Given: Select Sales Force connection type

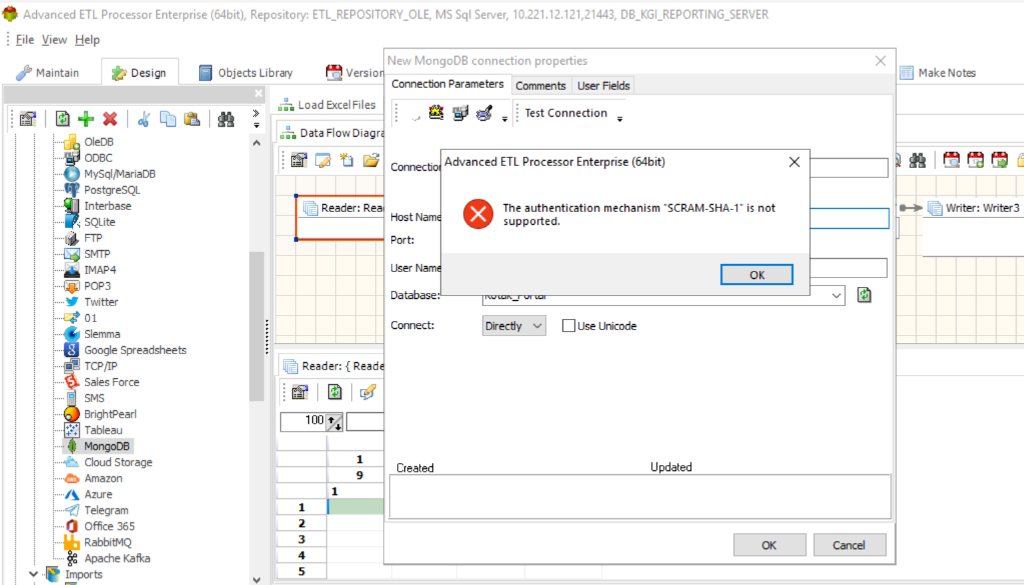Looking at the screenshot, I should point(111,382).
